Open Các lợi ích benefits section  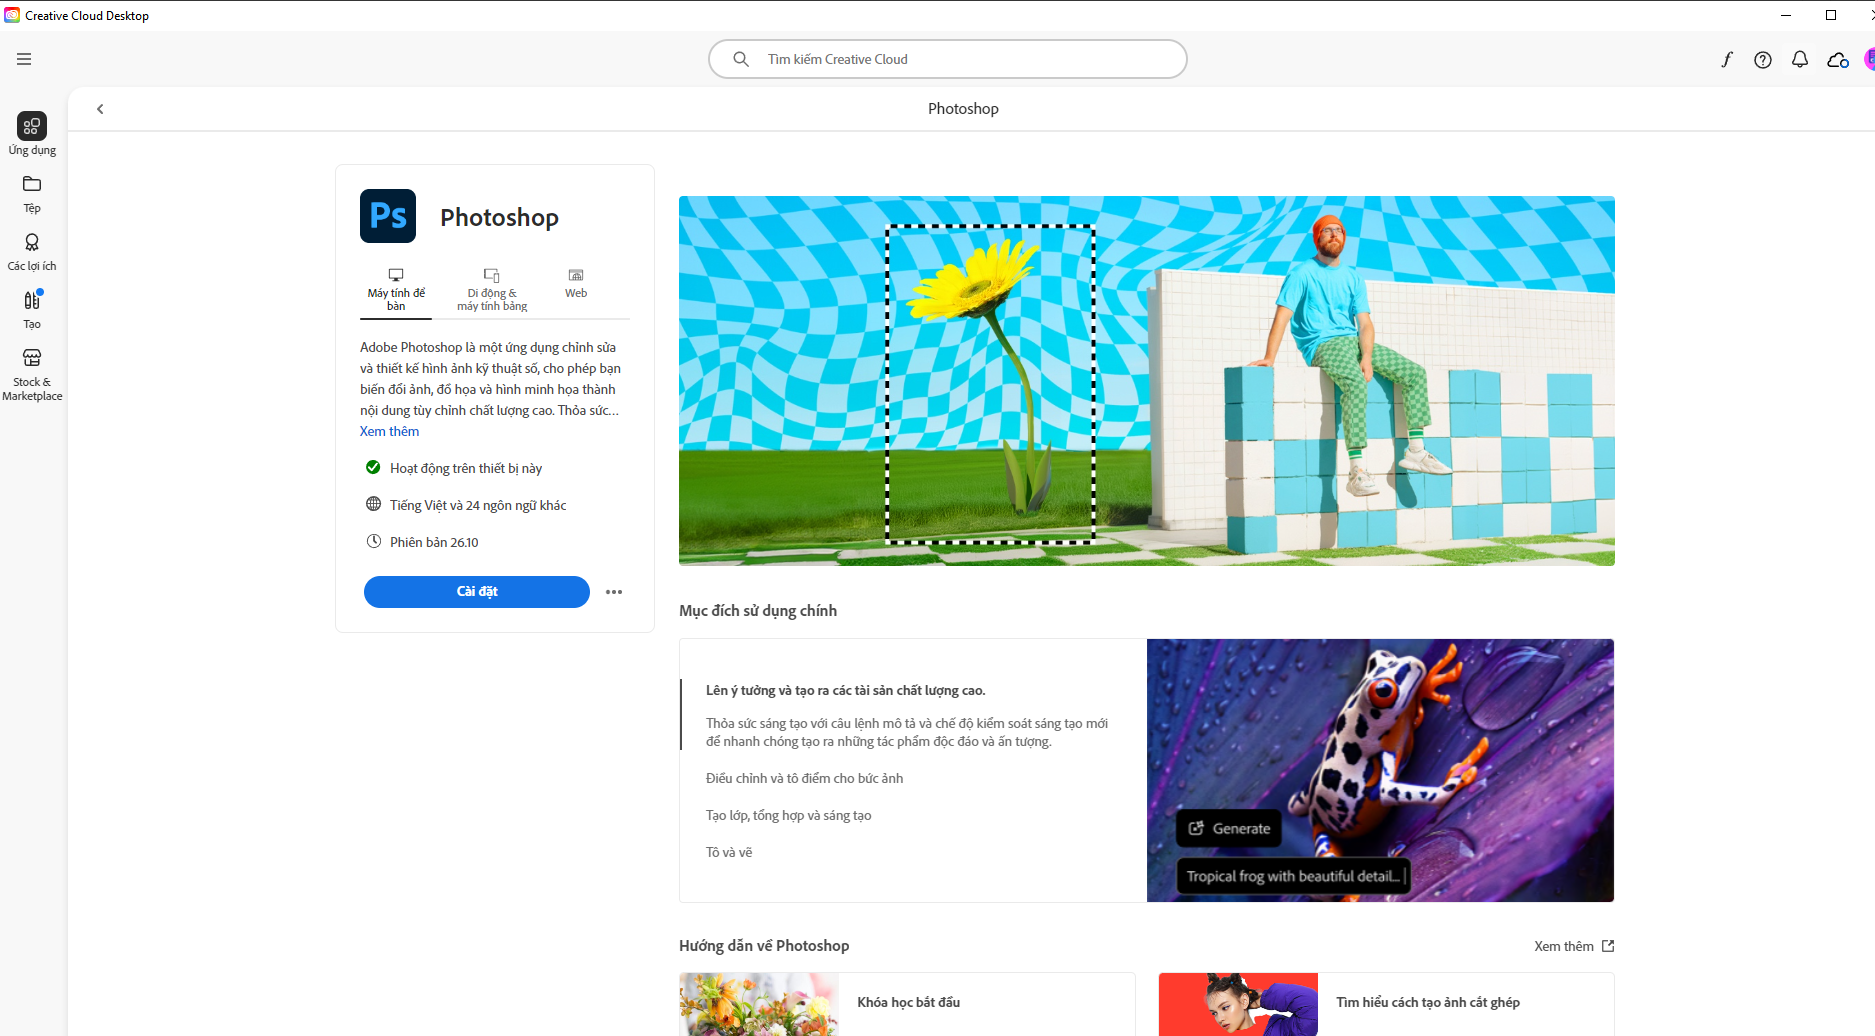click(32, 251)
